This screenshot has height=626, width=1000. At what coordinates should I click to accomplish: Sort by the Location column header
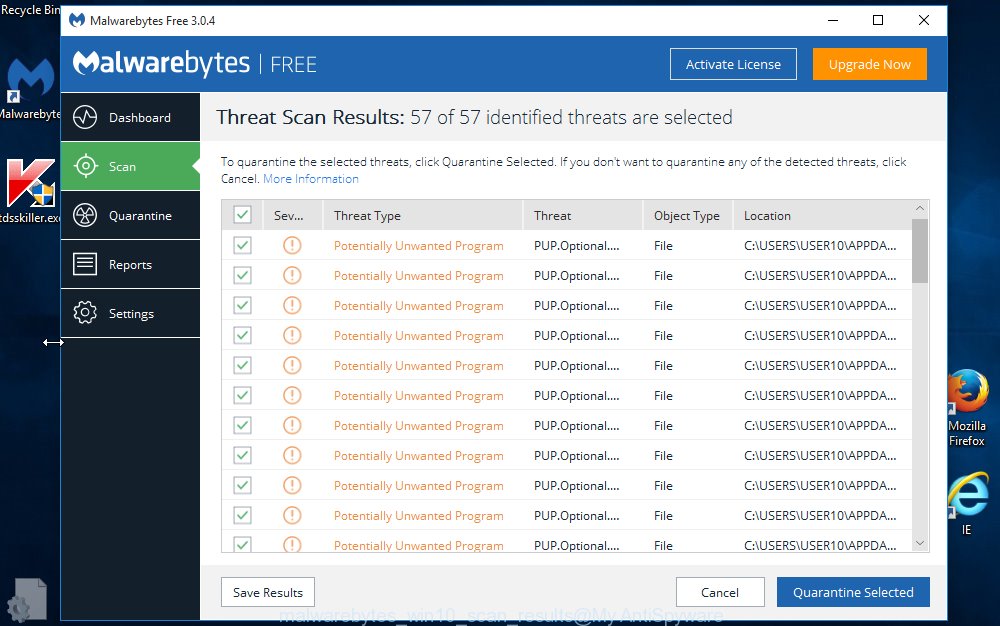767,215
